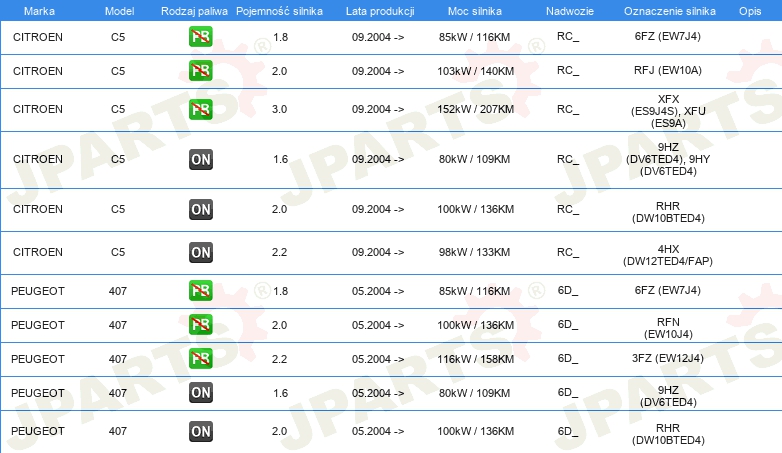Click engine code 6FZ (EW7J4) in the Citroen row
Image resolution: width=782 pixels, height=453 pixels.
pyautogui.click(x=668, y=36)
